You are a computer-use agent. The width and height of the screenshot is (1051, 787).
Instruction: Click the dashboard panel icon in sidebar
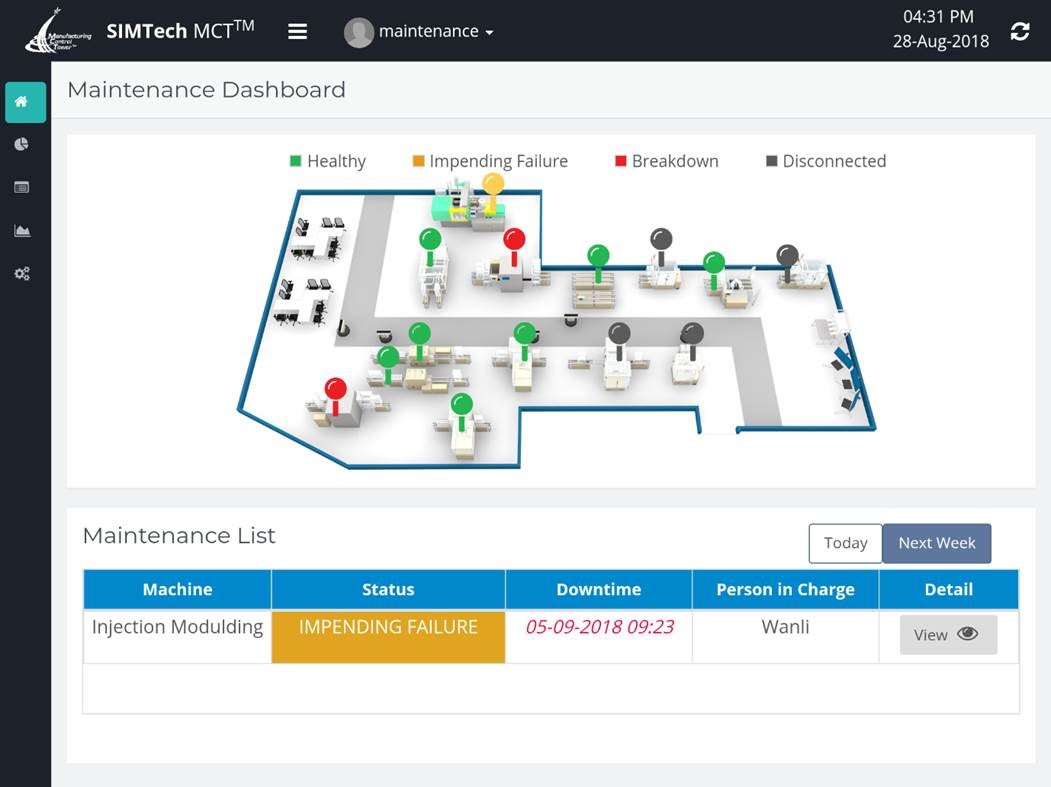22,186
